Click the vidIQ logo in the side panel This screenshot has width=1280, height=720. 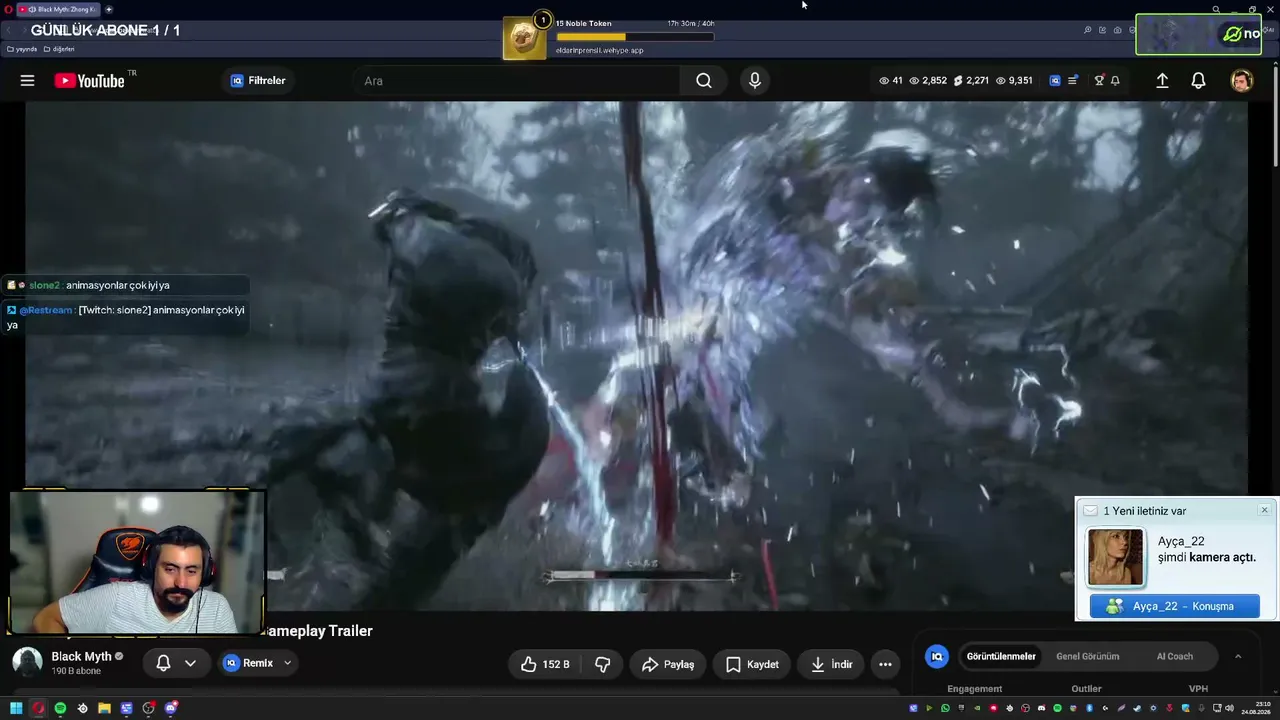[937, 656]
